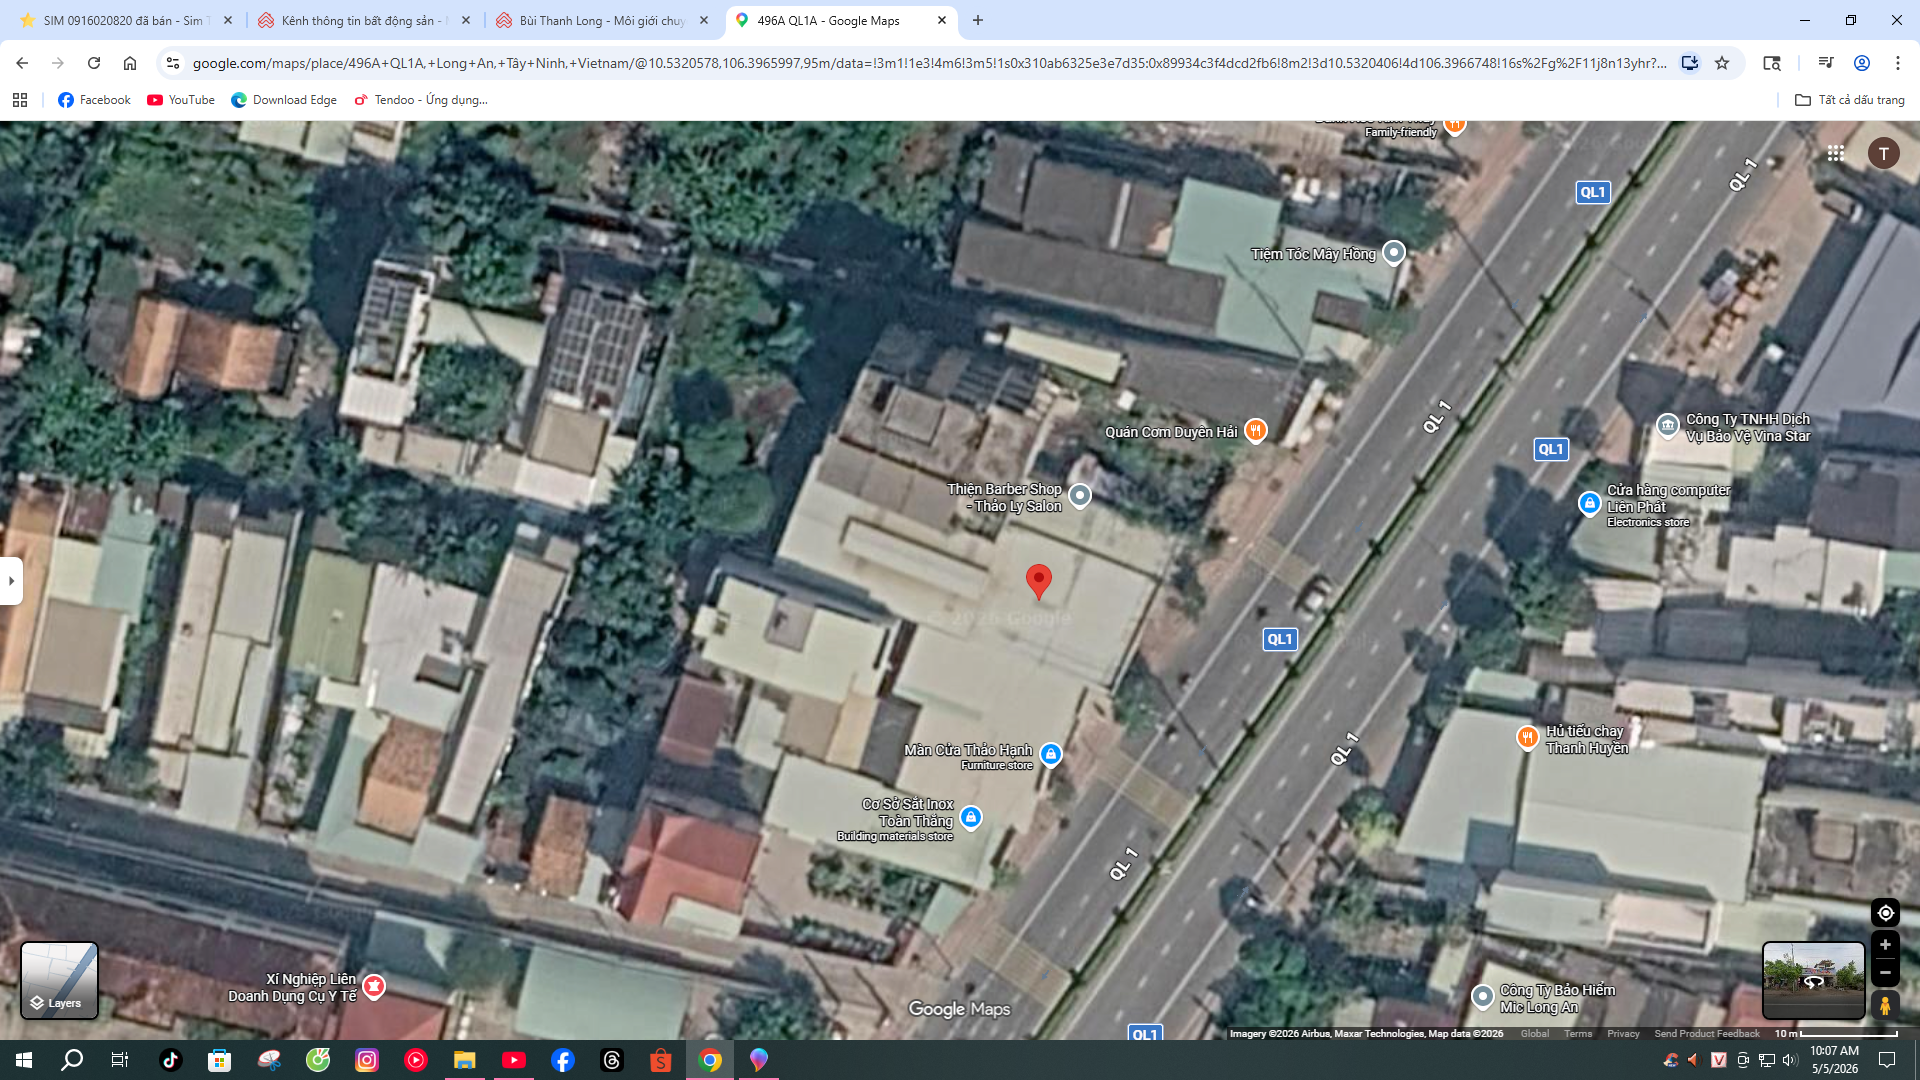
Task: Reload the current page
Action: pos(94,63)
